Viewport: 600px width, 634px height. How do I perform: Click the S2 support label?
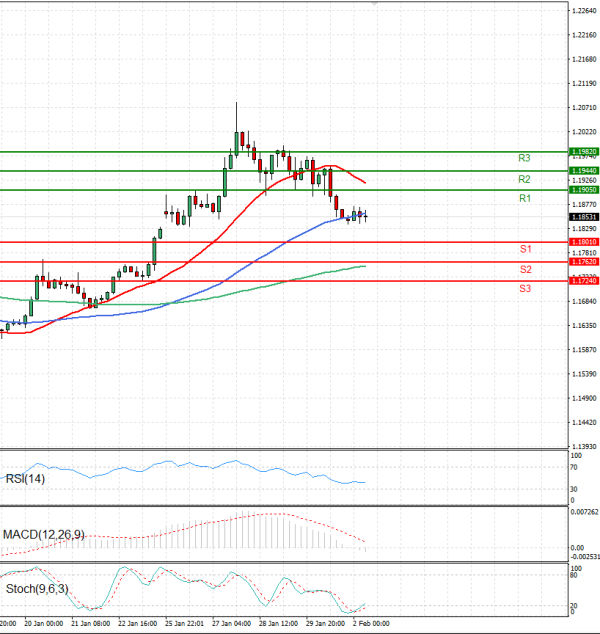[524, 270]
